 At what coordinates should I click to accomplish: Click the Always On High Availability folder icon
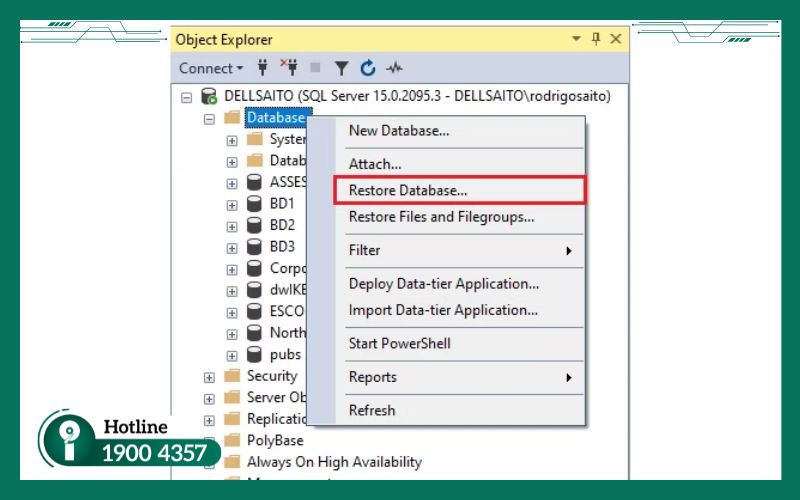coord(232,462)
